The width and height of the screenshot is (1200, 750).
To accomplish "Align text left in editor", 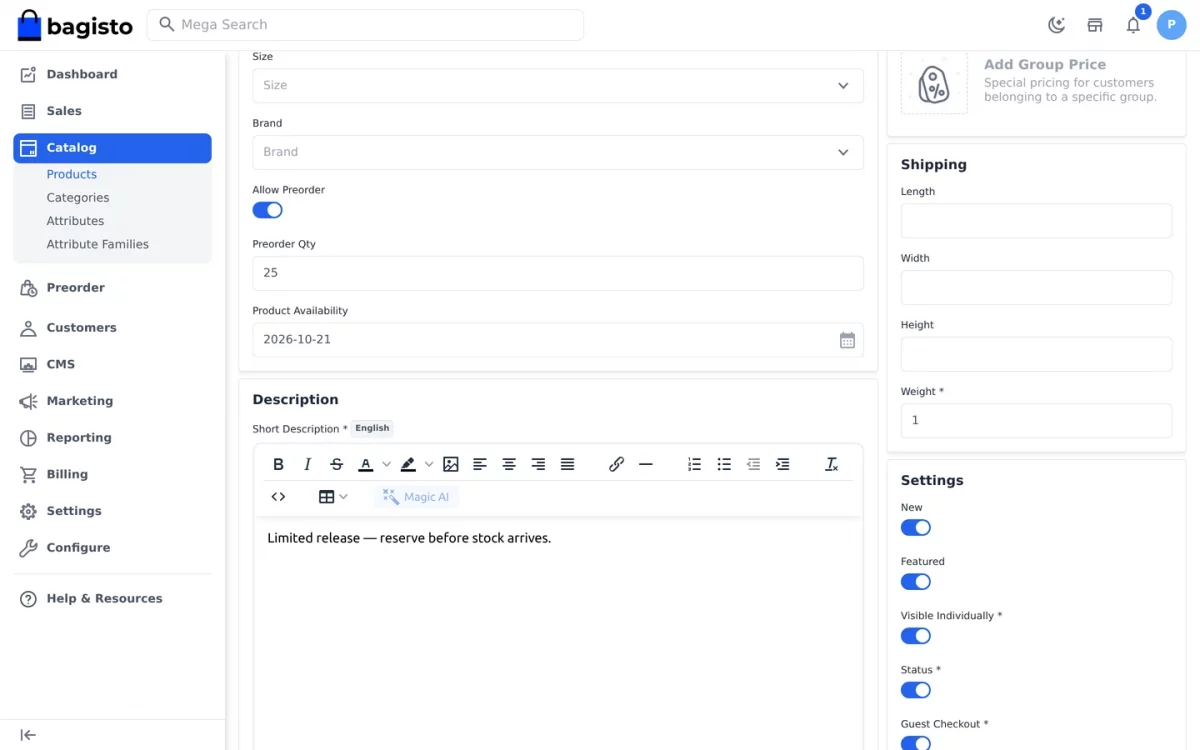I will [x=480, y=464].
